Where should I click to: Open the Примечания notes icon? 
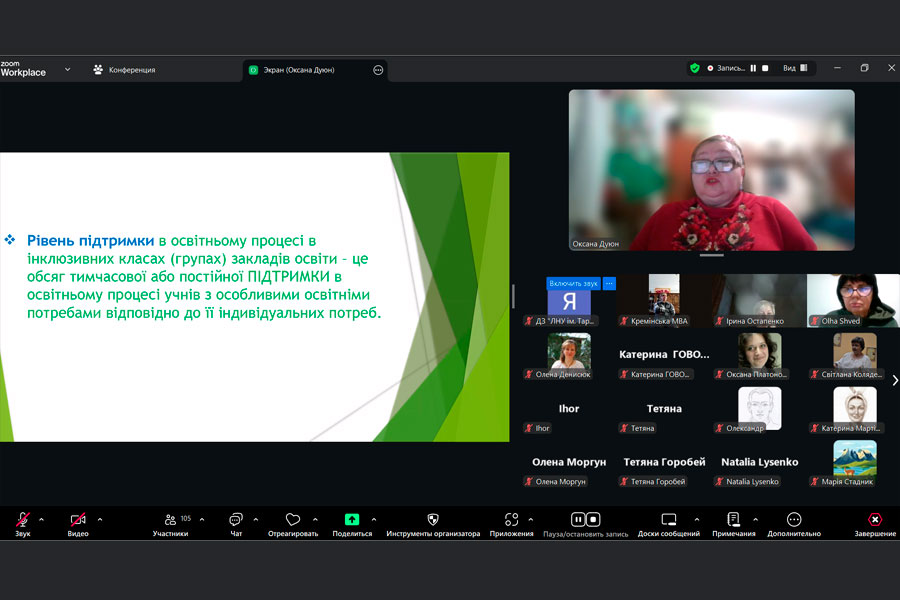(x=733, y=520)
